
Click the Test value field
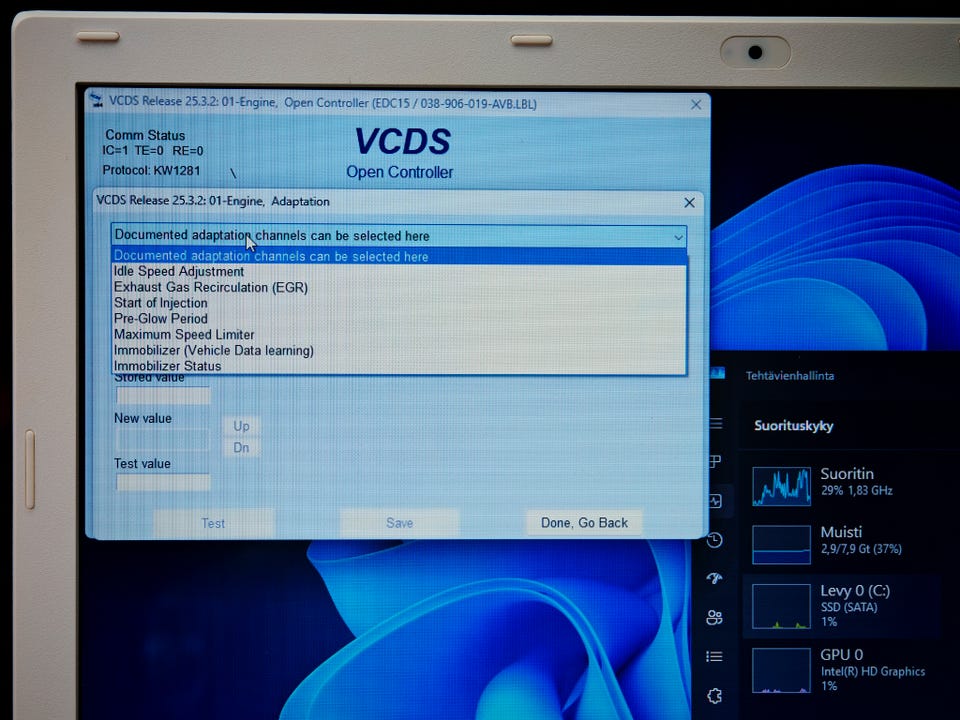click(x=163, y=482)
